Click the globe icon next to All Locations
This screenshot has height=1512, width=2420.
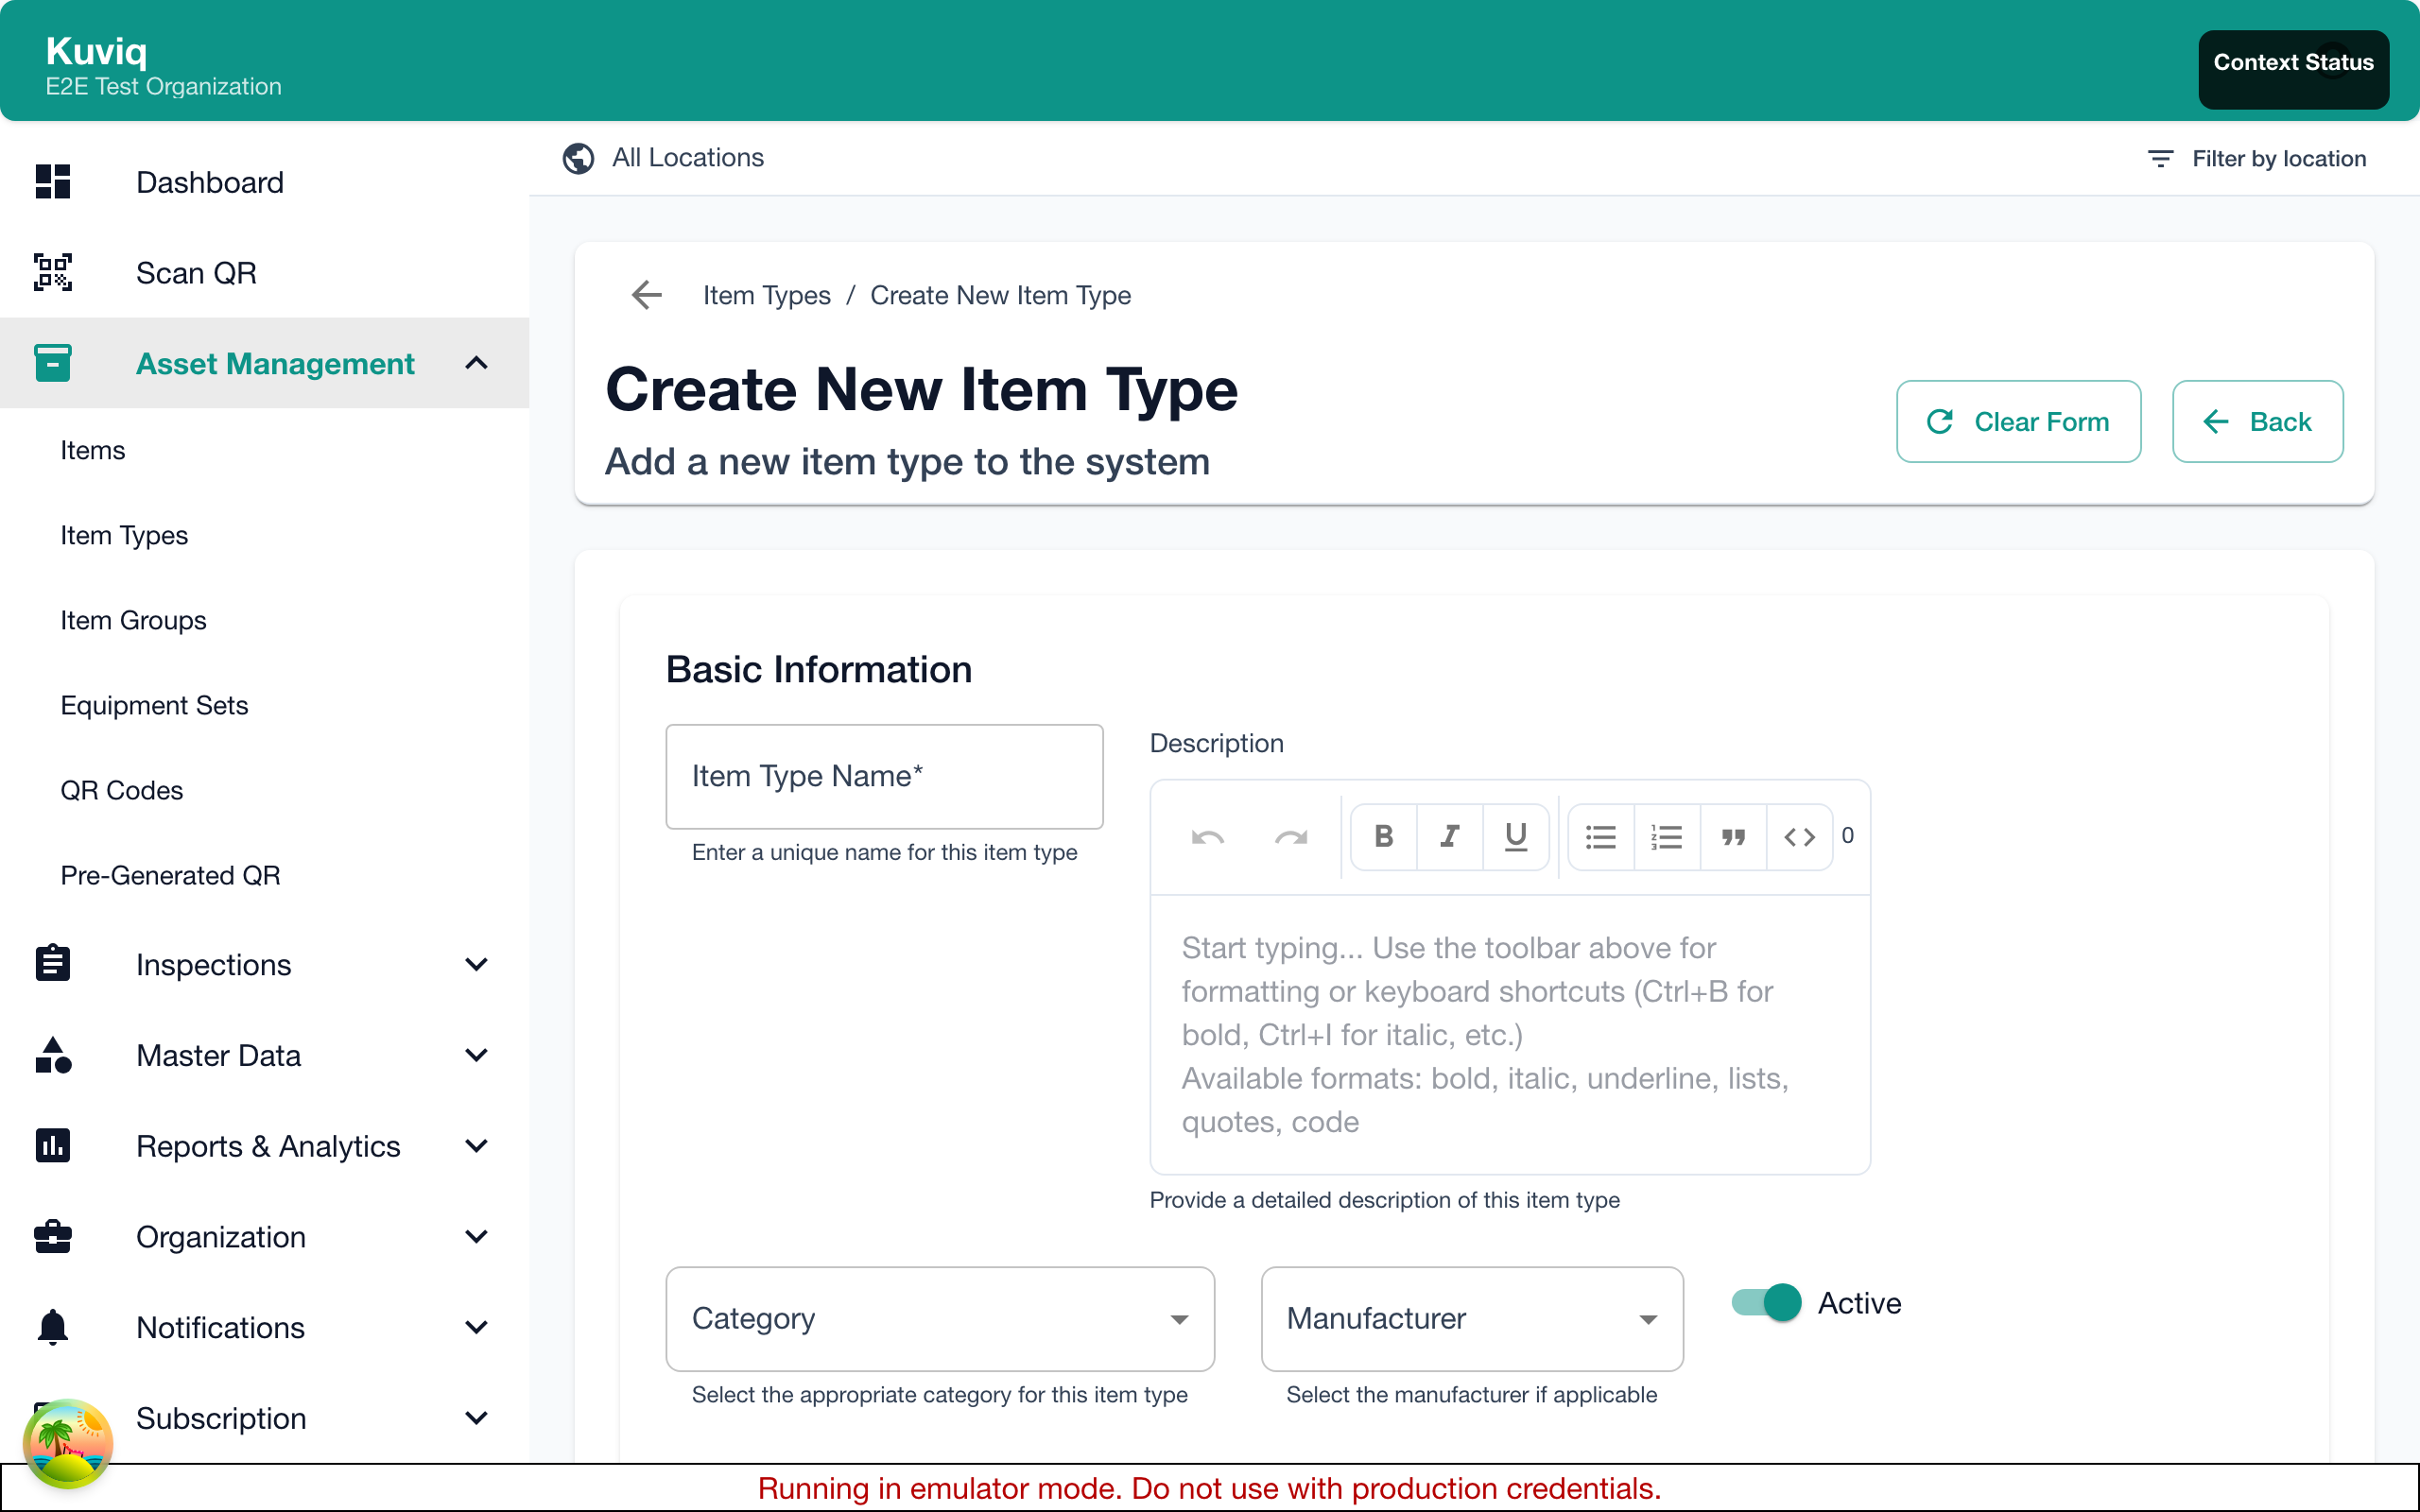coord(578,158)
